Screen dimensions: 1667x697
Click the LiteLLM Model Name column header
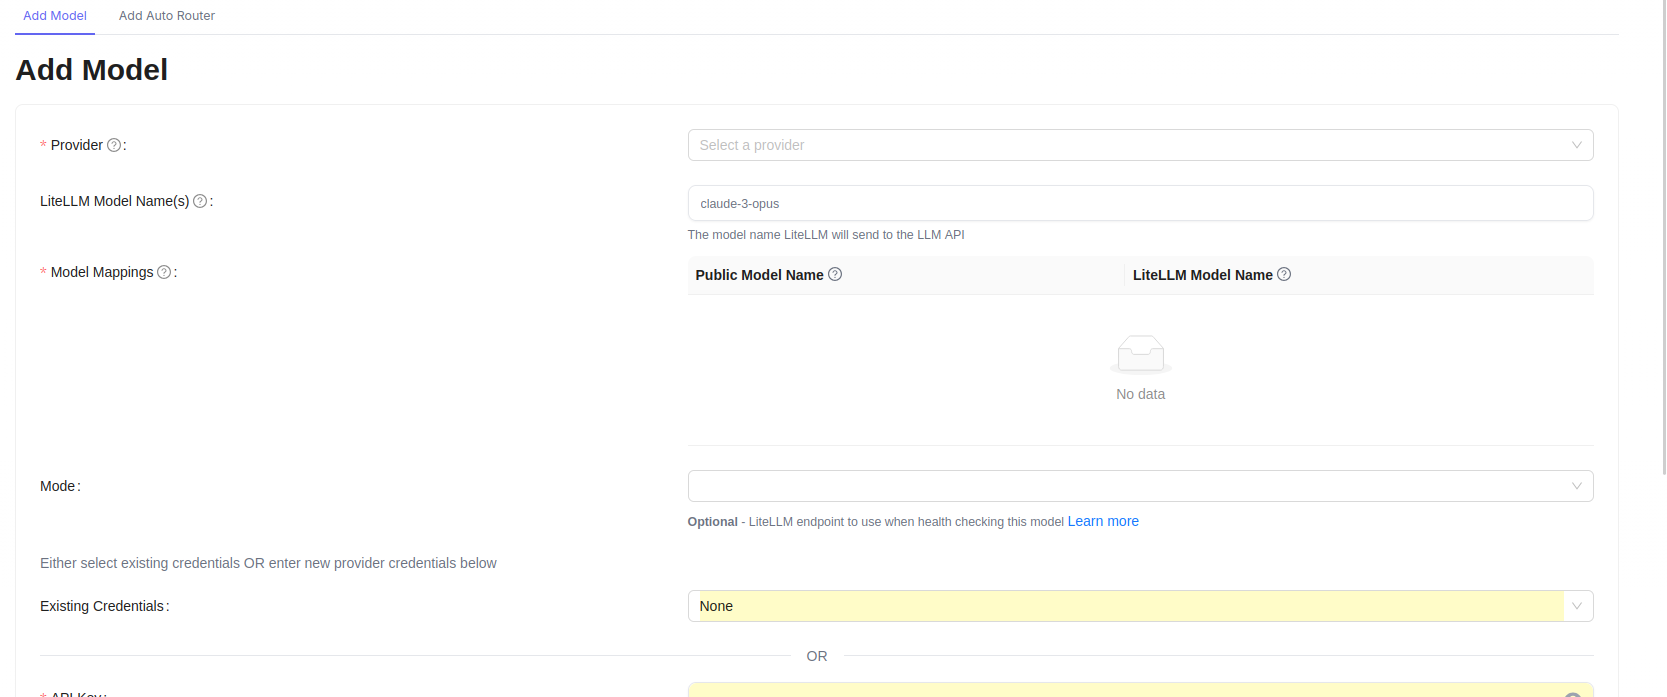point(1202,275)
